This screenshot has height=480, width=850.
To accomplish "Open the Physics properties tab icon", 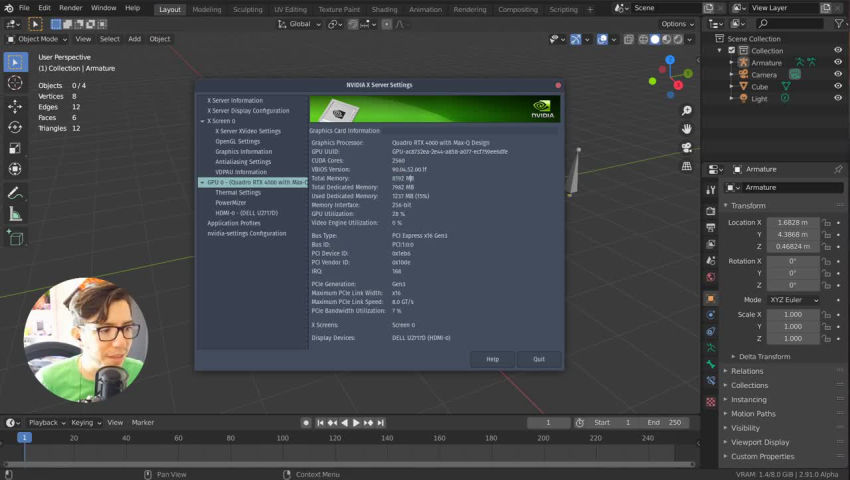I will click(711, 331).
